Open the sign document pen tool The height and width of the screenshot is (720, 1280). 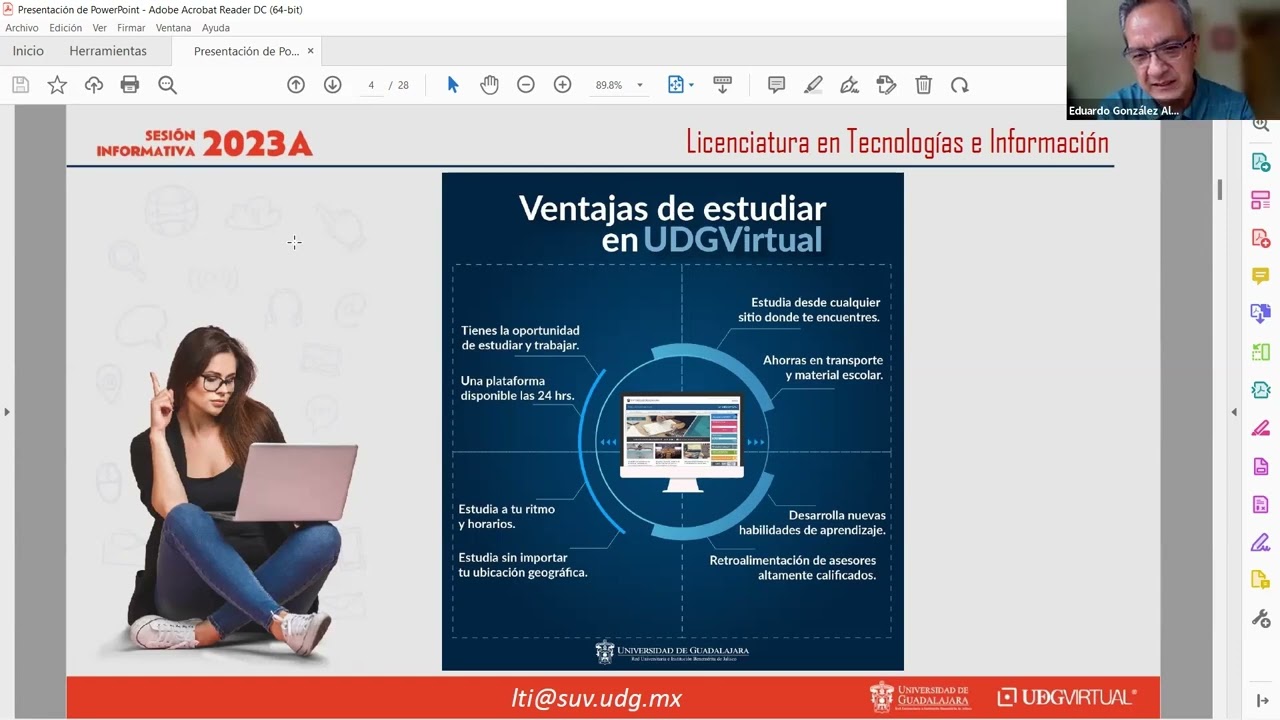coord(850,85)
